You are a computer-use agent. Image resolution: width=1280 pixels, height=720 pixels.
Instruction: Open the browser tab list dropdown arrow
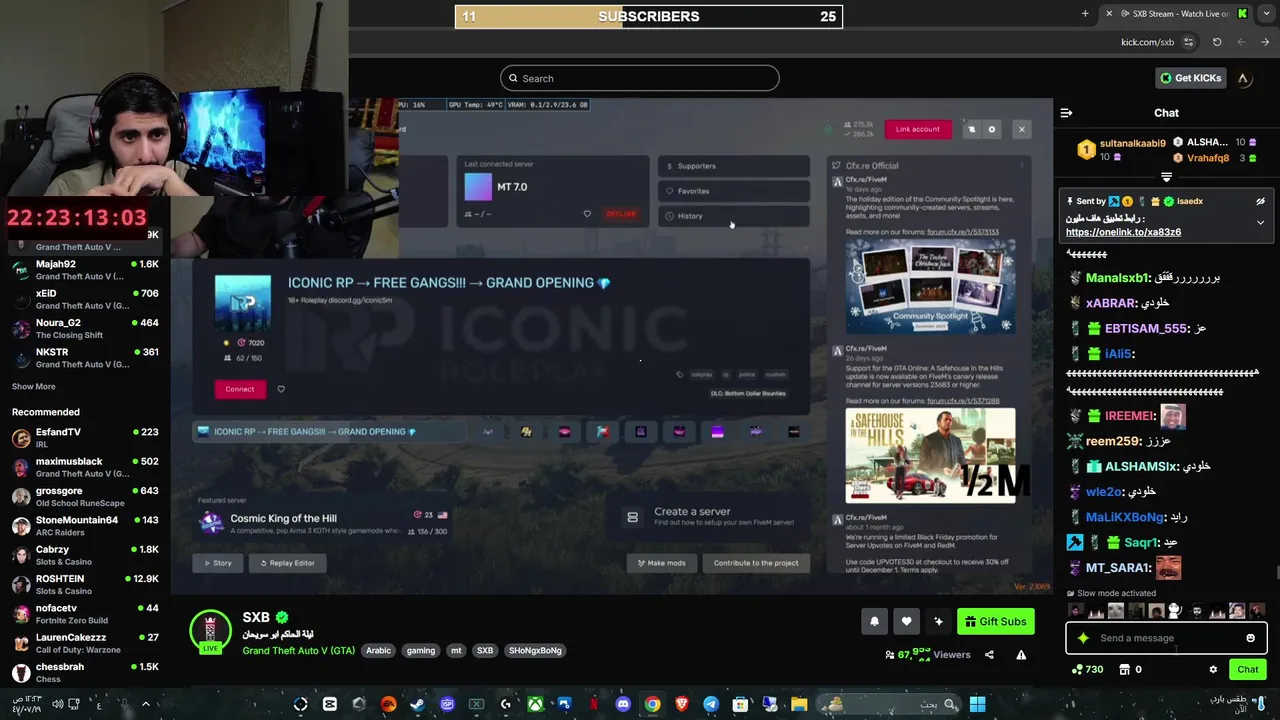point(1265,13)
